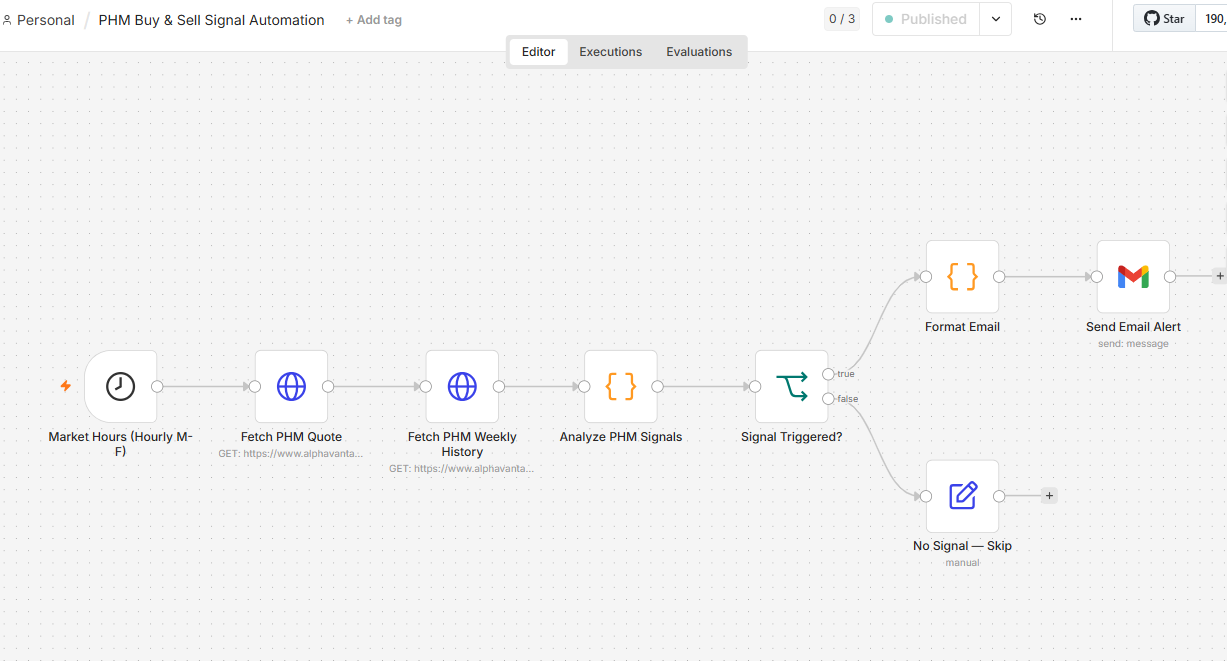1227x661 pixels.
Task: Click the GET URL subtitle under Fetch PHM Quote
Action: tap(291, 454)
